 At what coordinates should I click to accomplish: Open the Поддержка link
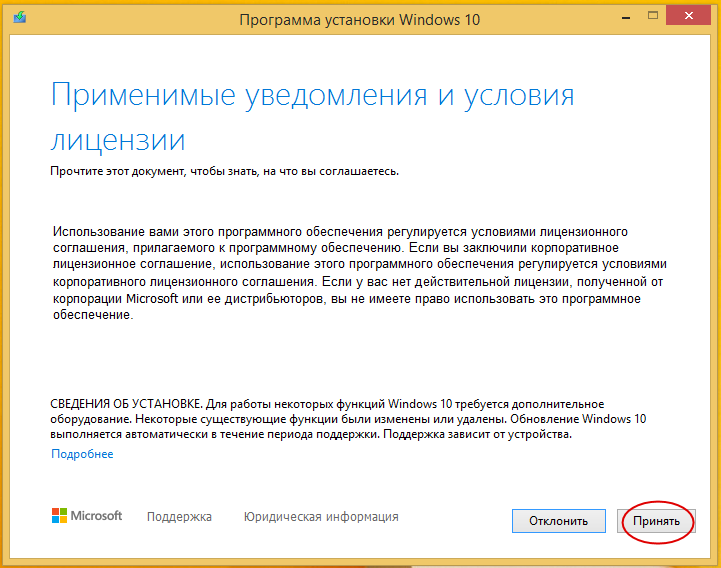point(179,517)
